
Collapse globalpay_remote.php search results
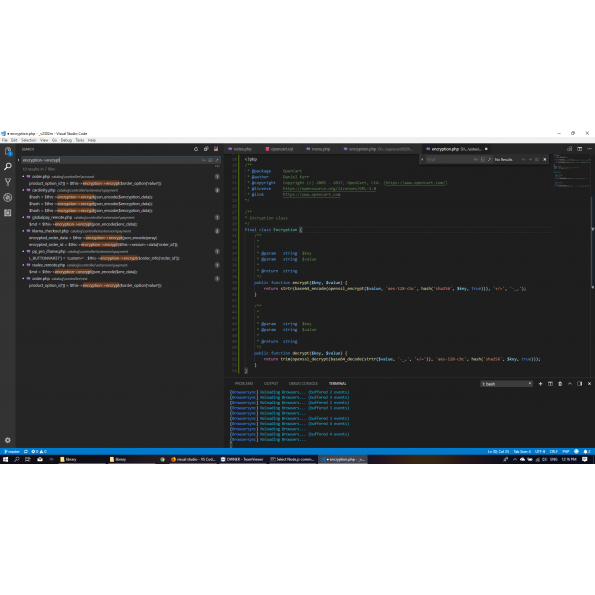23,217
